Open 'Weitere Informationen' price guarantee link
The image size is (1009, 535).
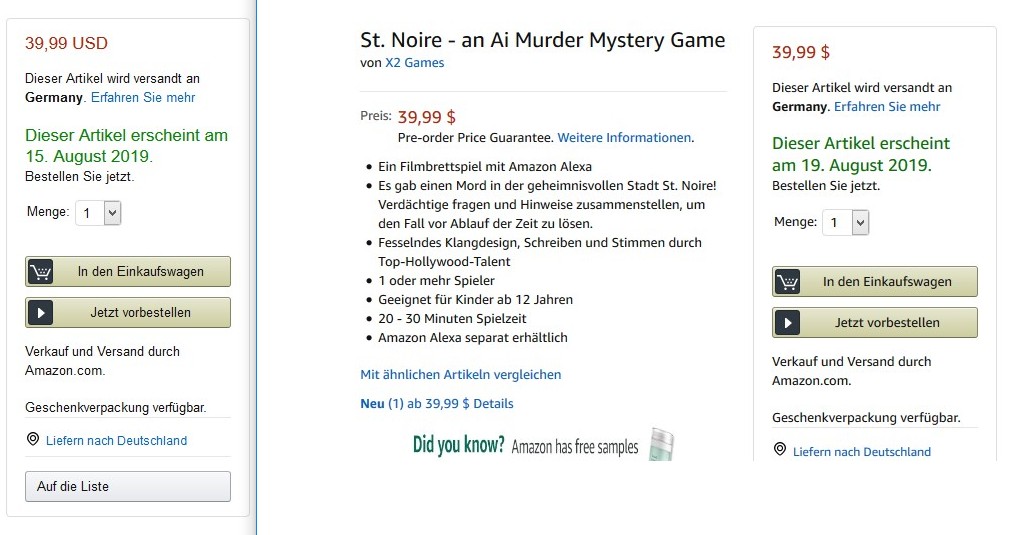click(624, 137)
